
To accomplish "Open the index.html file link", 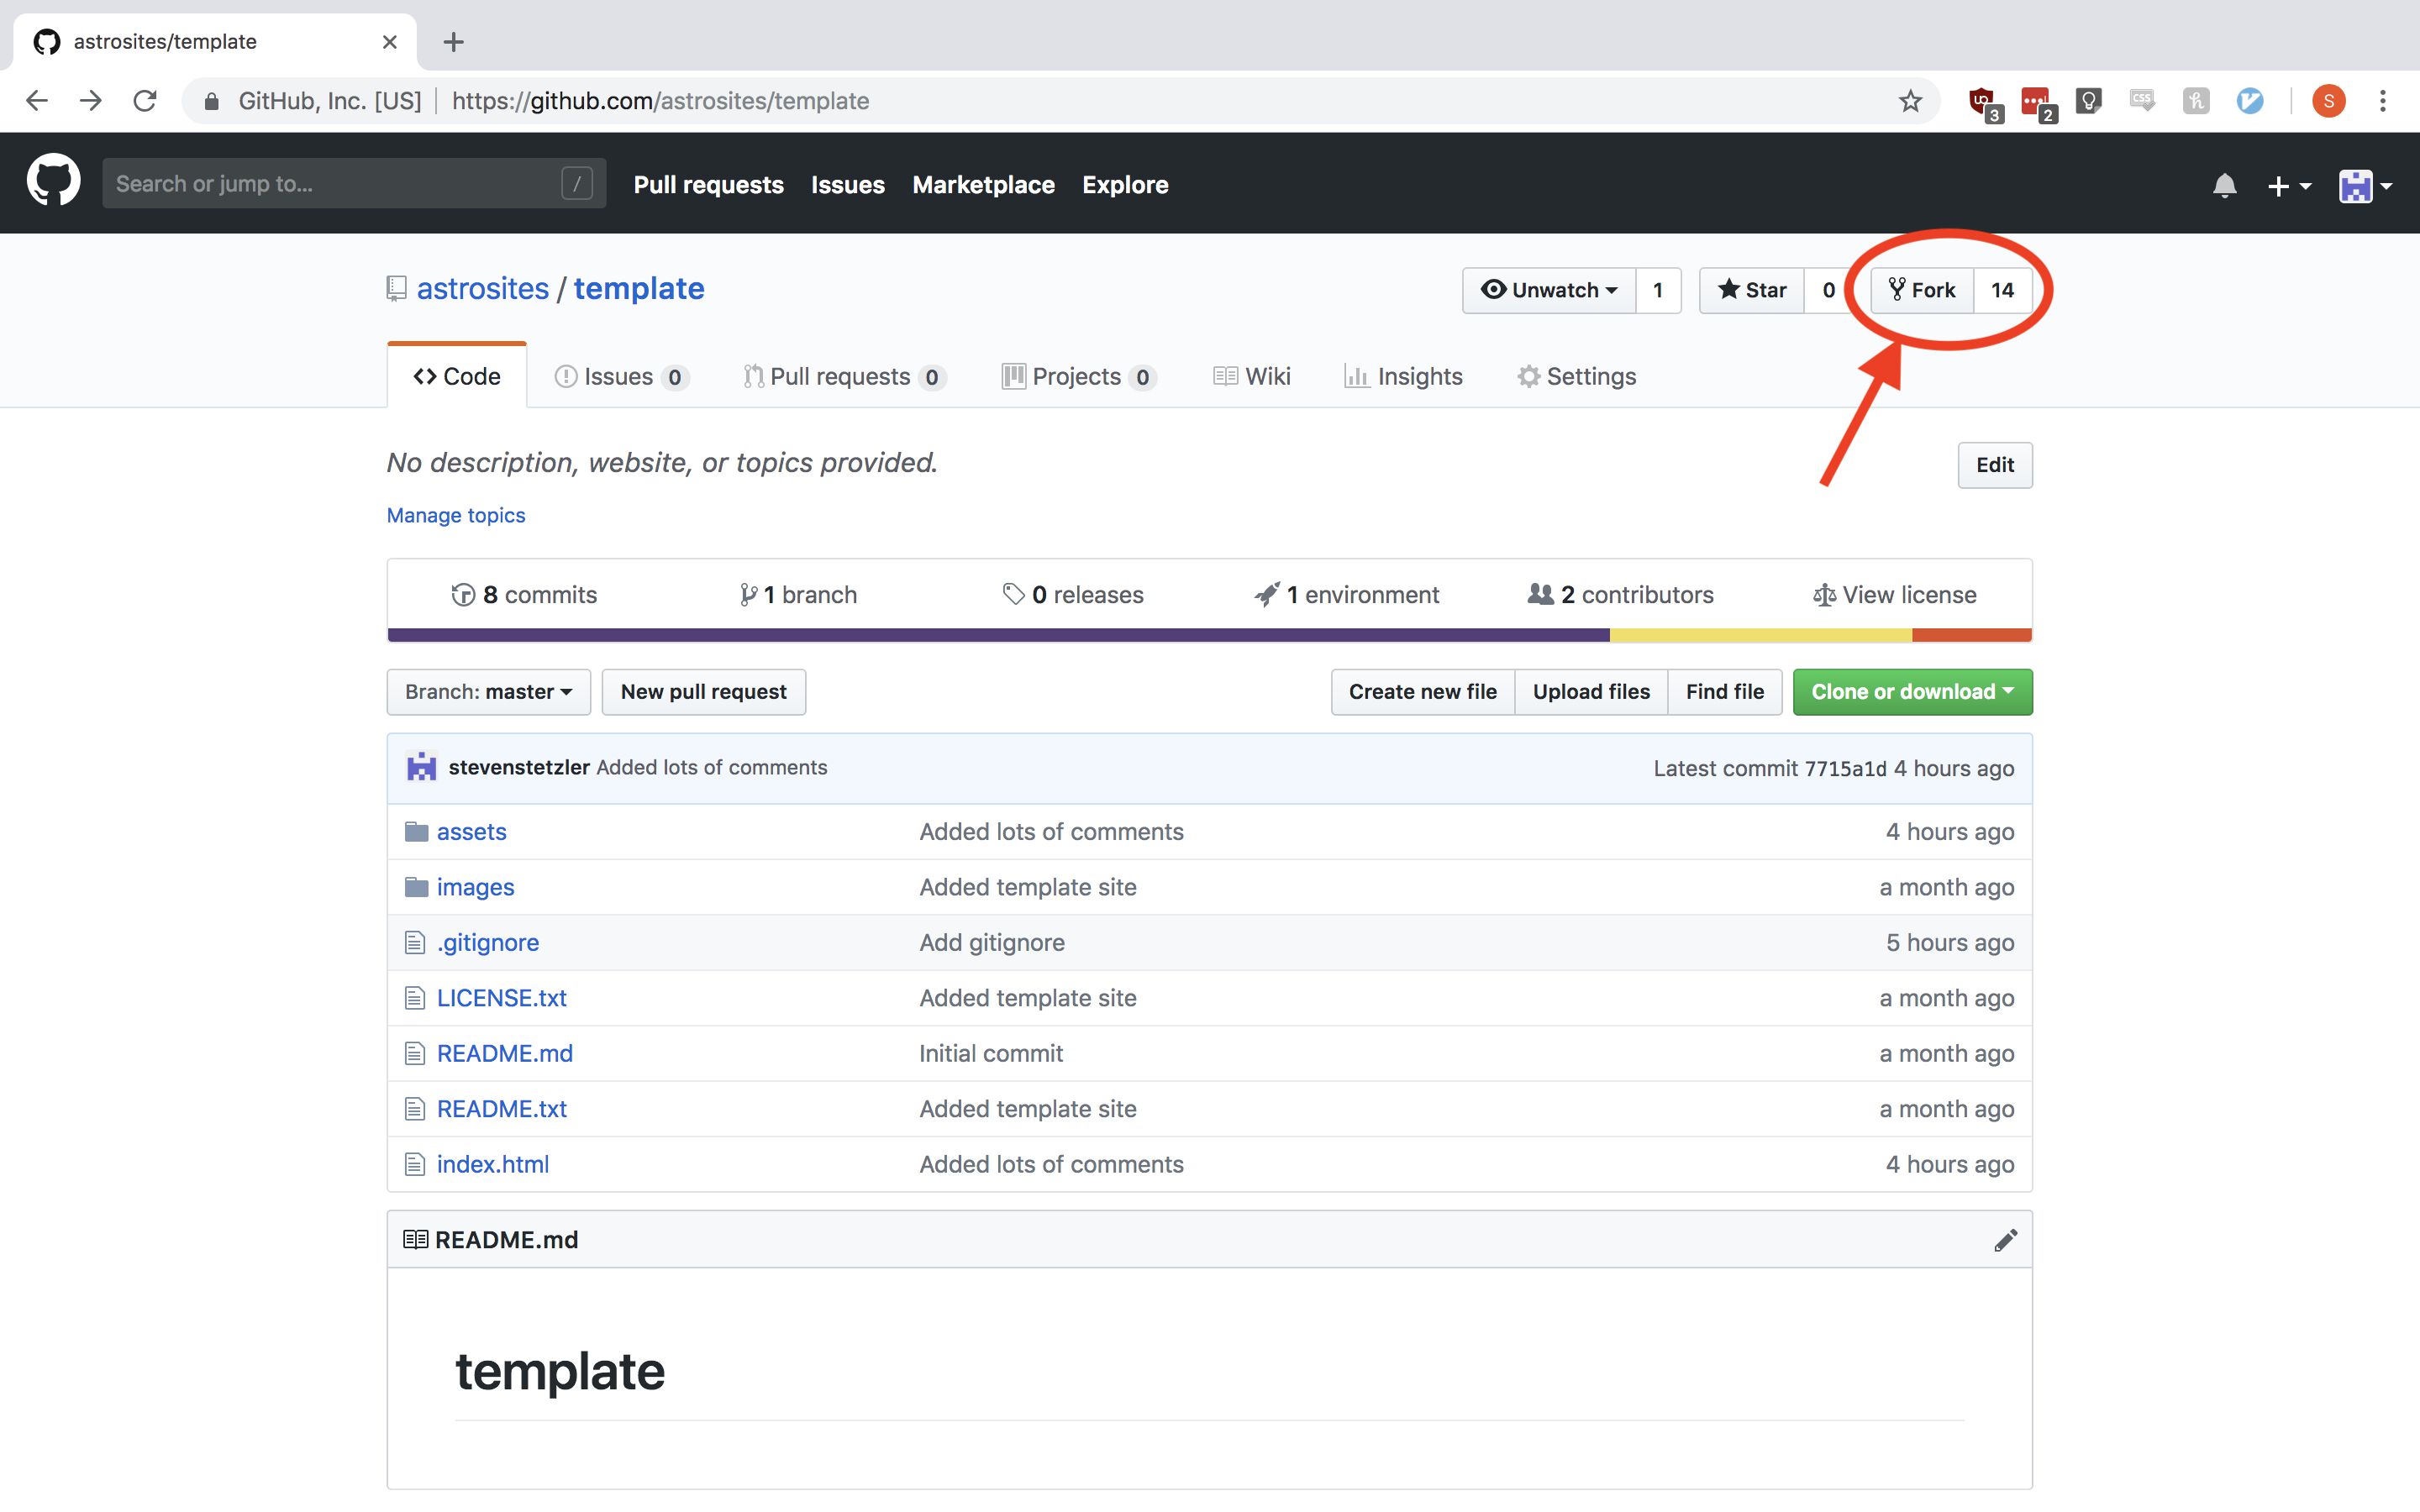I will 492,1164.
